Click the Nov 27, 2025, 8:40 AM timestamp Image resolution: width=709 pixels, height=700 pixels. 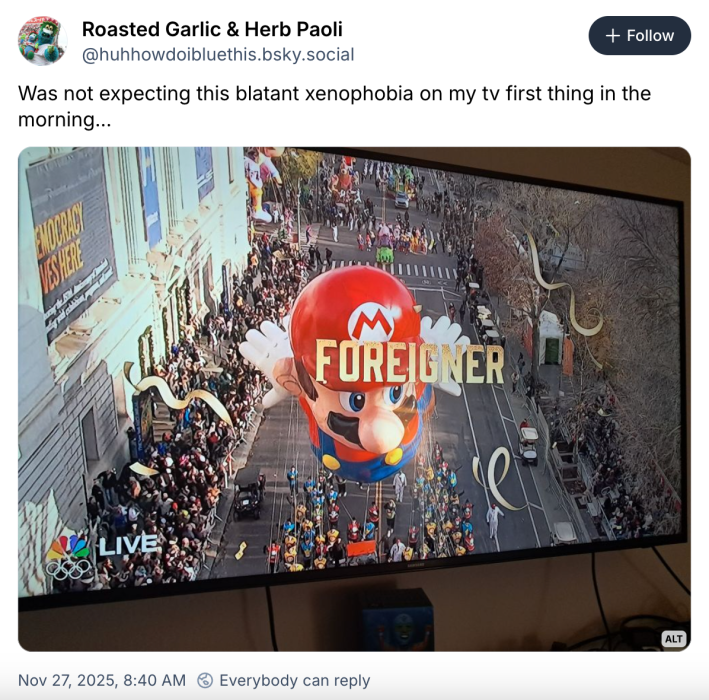(x=102, y=680)
